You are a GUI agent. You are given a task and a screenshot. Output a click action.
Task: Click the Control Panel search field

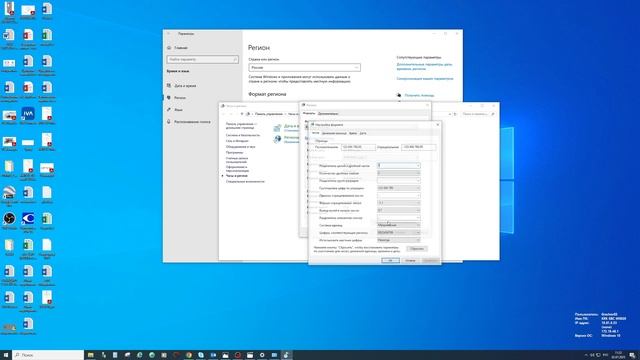tap(478, 114)
